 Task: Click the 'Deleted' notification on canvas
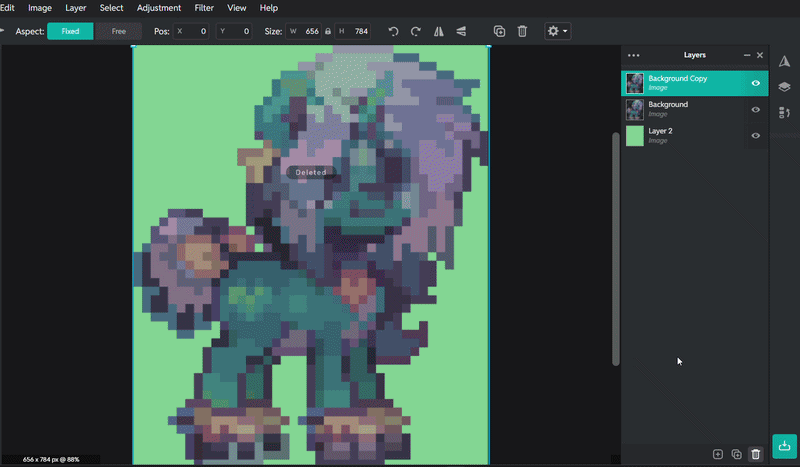[x=311, y=173]
